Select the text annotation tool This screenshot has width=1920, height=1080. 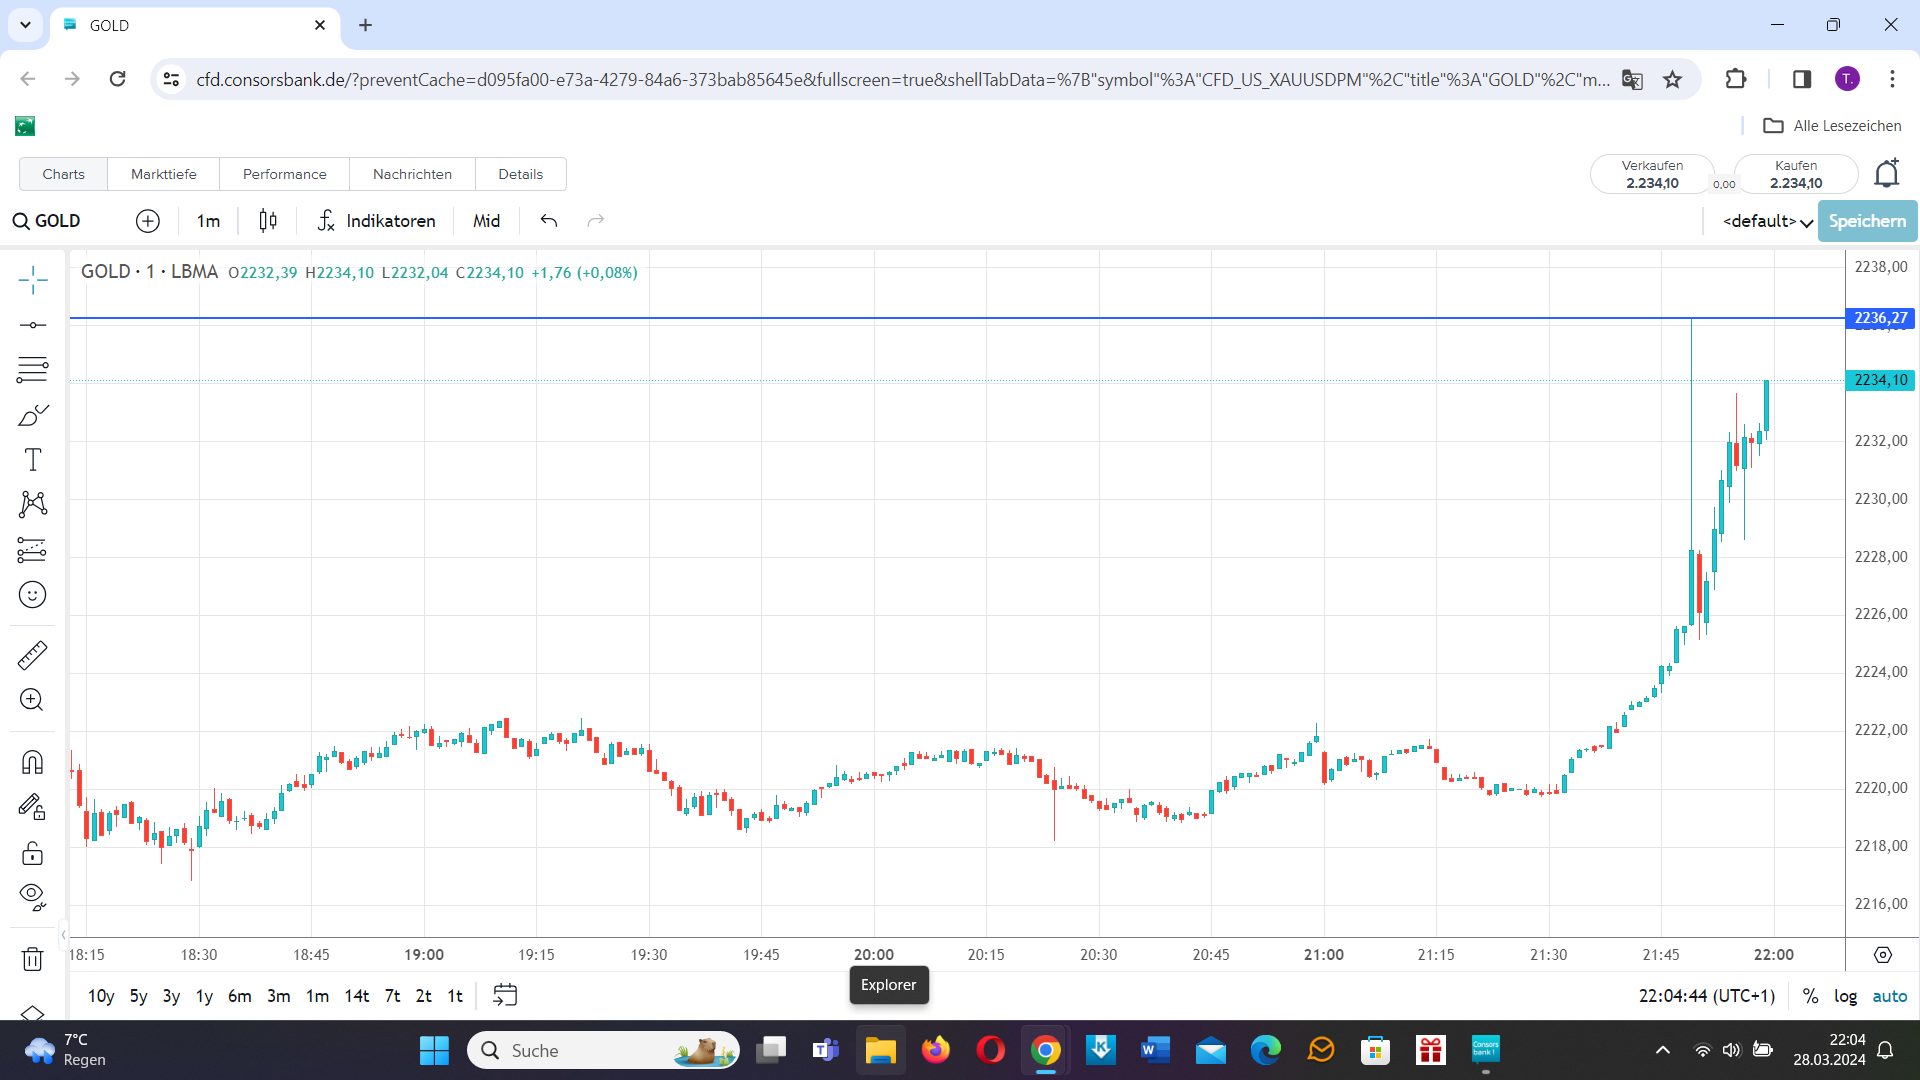point(33,460)
